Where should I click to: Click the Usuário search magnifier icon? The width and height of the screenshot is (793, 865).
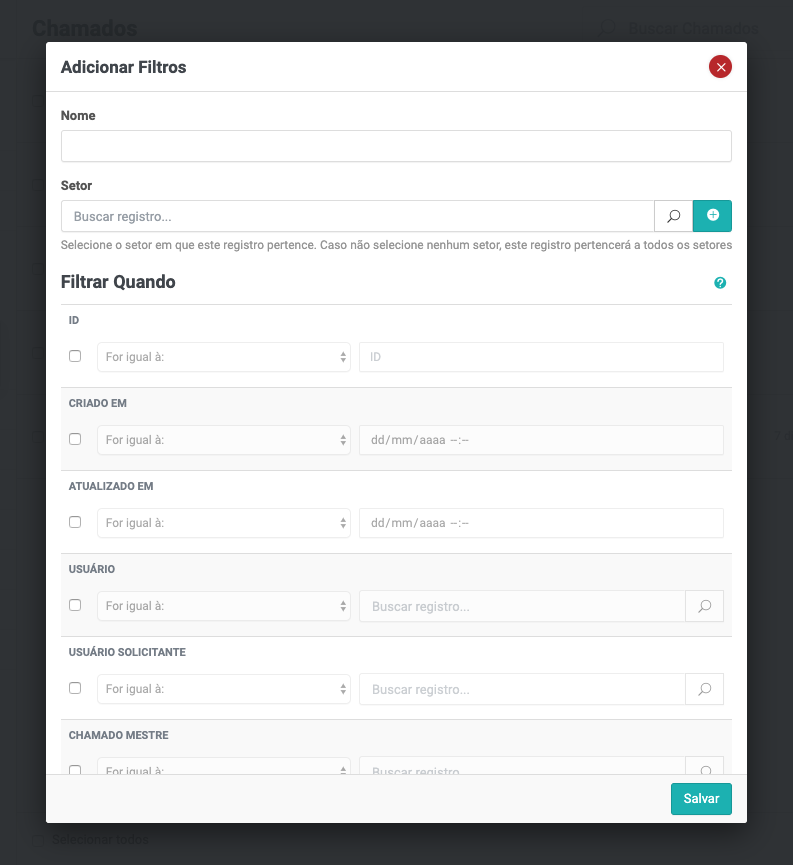point(704,606)
